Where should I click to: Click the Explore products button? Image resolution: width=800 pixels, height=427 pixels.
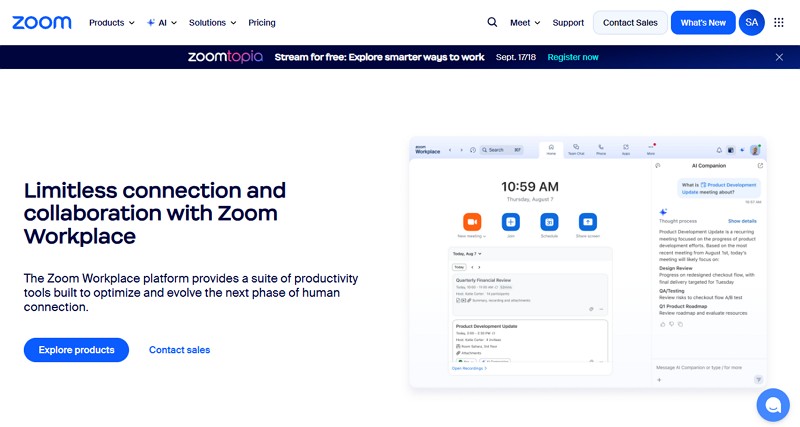tap(77, 350)
